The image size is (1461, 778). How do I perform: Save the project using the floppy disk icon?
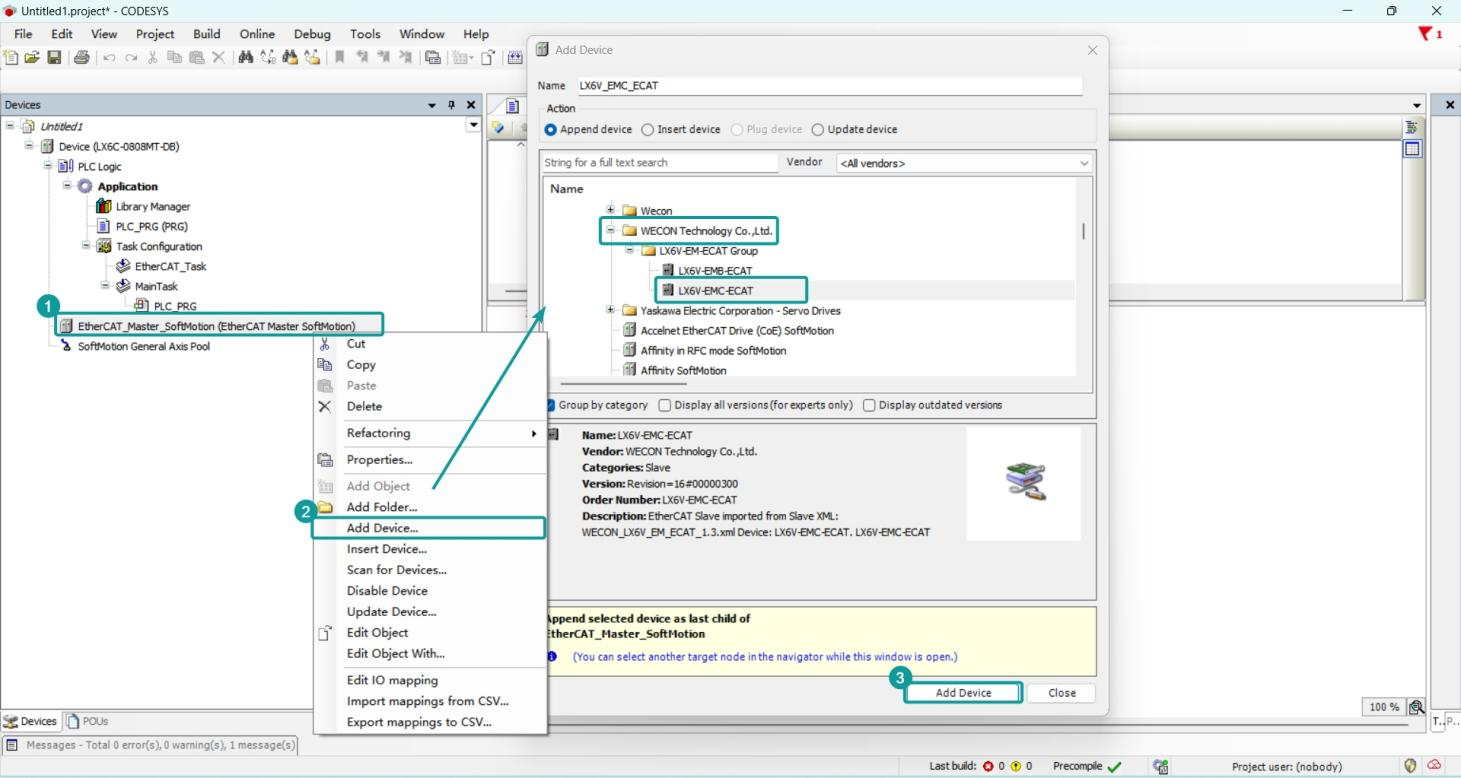[54, 57]
